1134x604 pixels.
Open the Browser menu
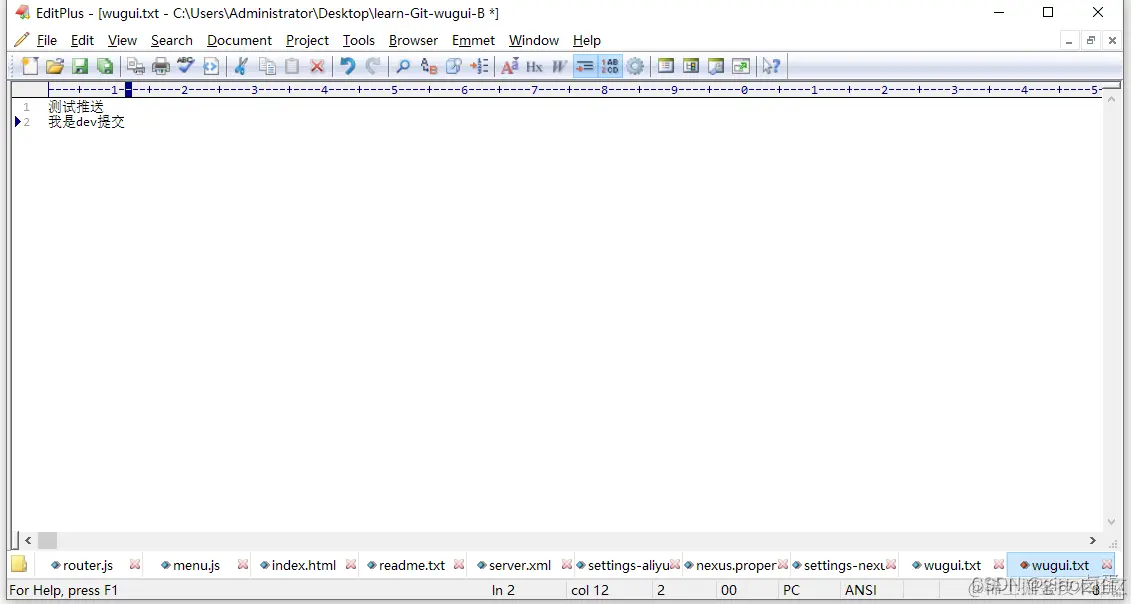coord(413,41)
